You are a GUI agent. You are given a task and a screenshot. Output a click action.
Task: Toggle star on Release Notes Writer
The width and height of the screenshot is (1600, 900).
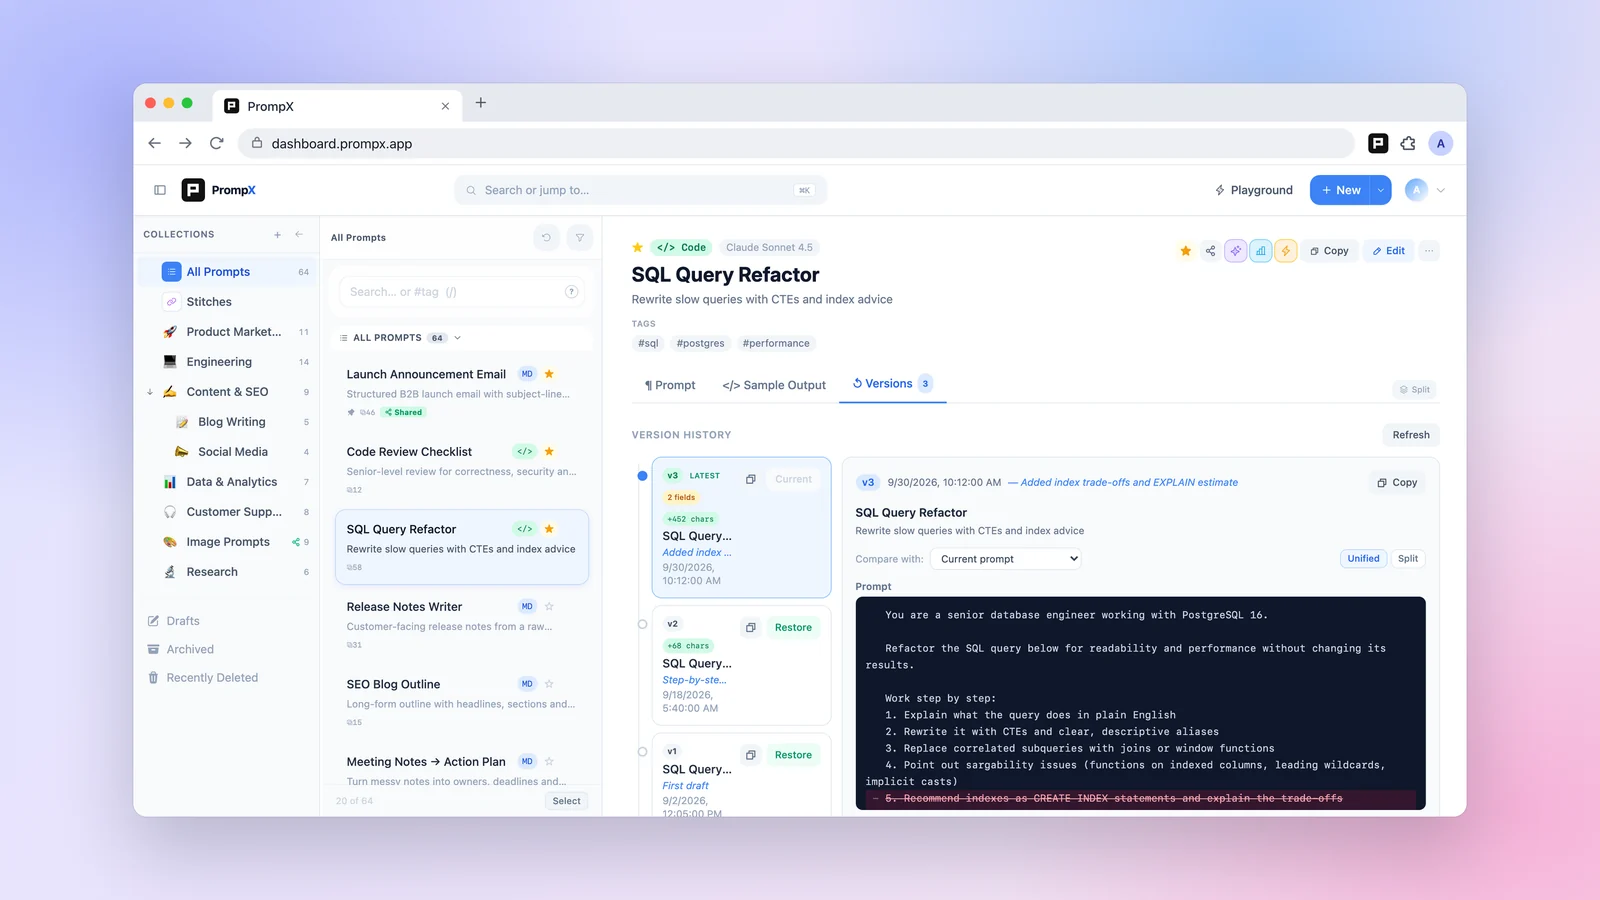tap(549, 606)
